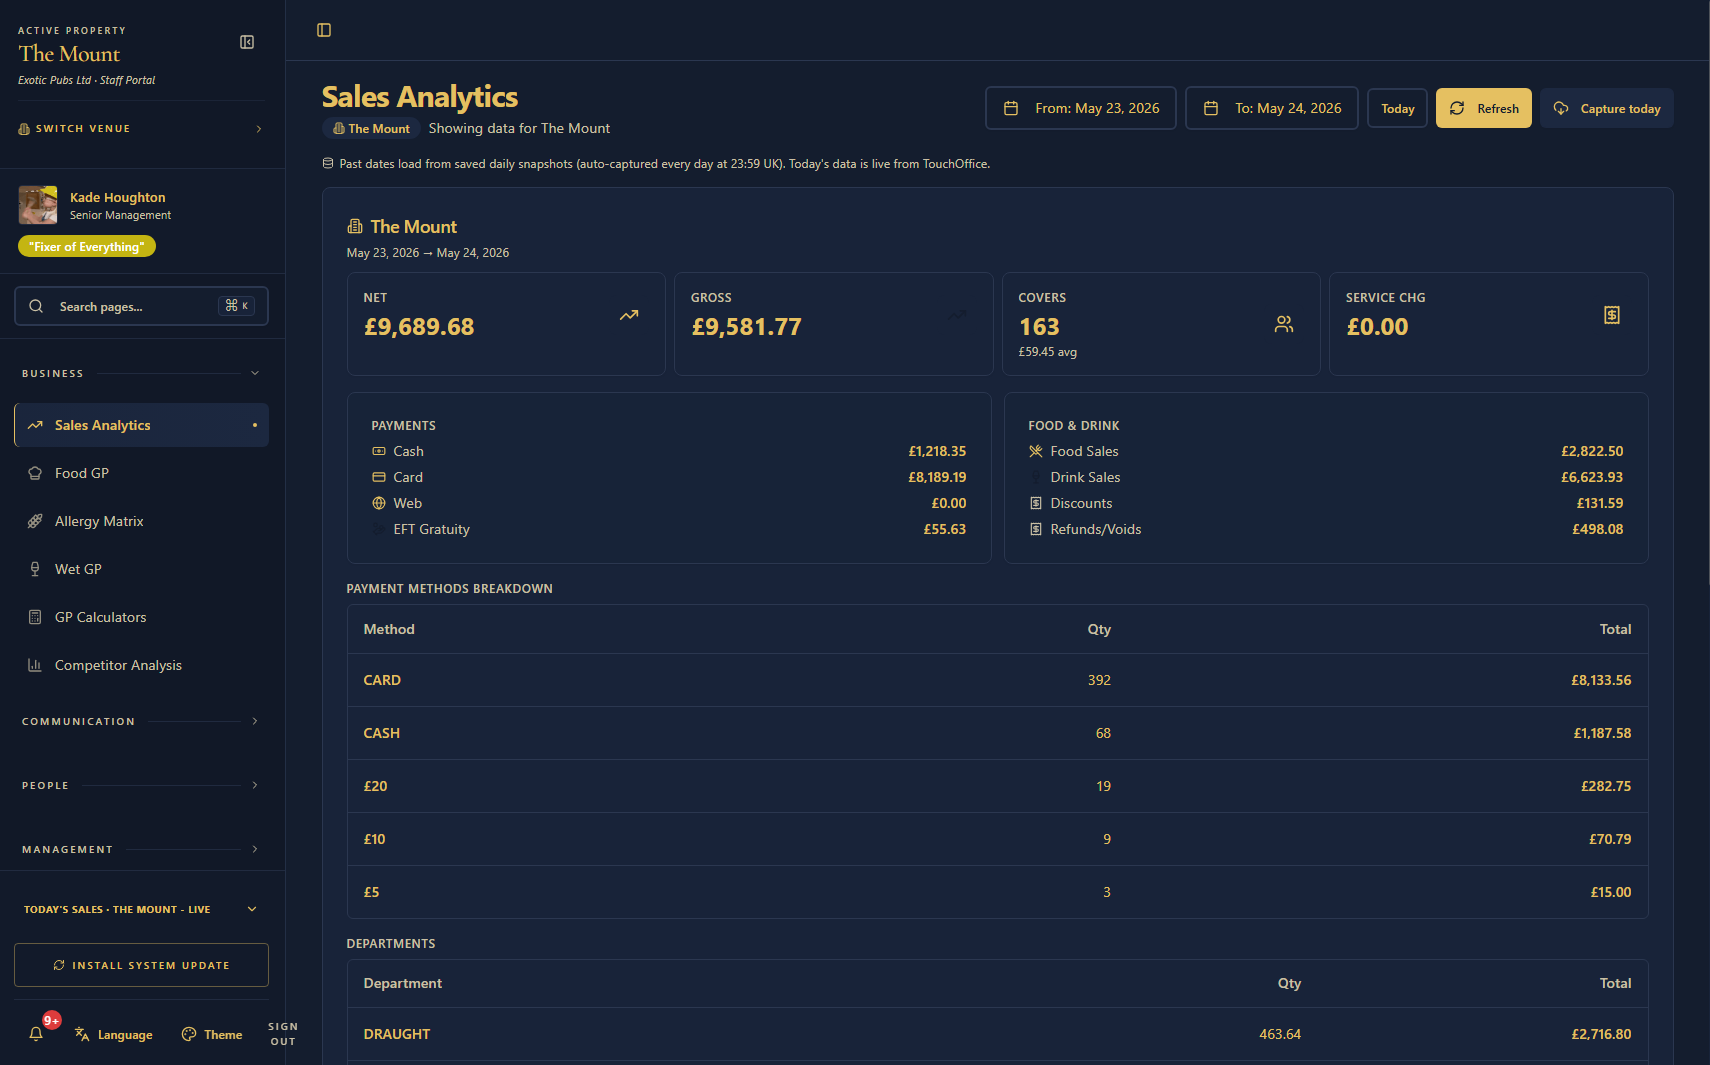Viewport: 1710px width, 1065px height.
Task: Click the covers average £59.45 avg
Action: coord(1048,352)
